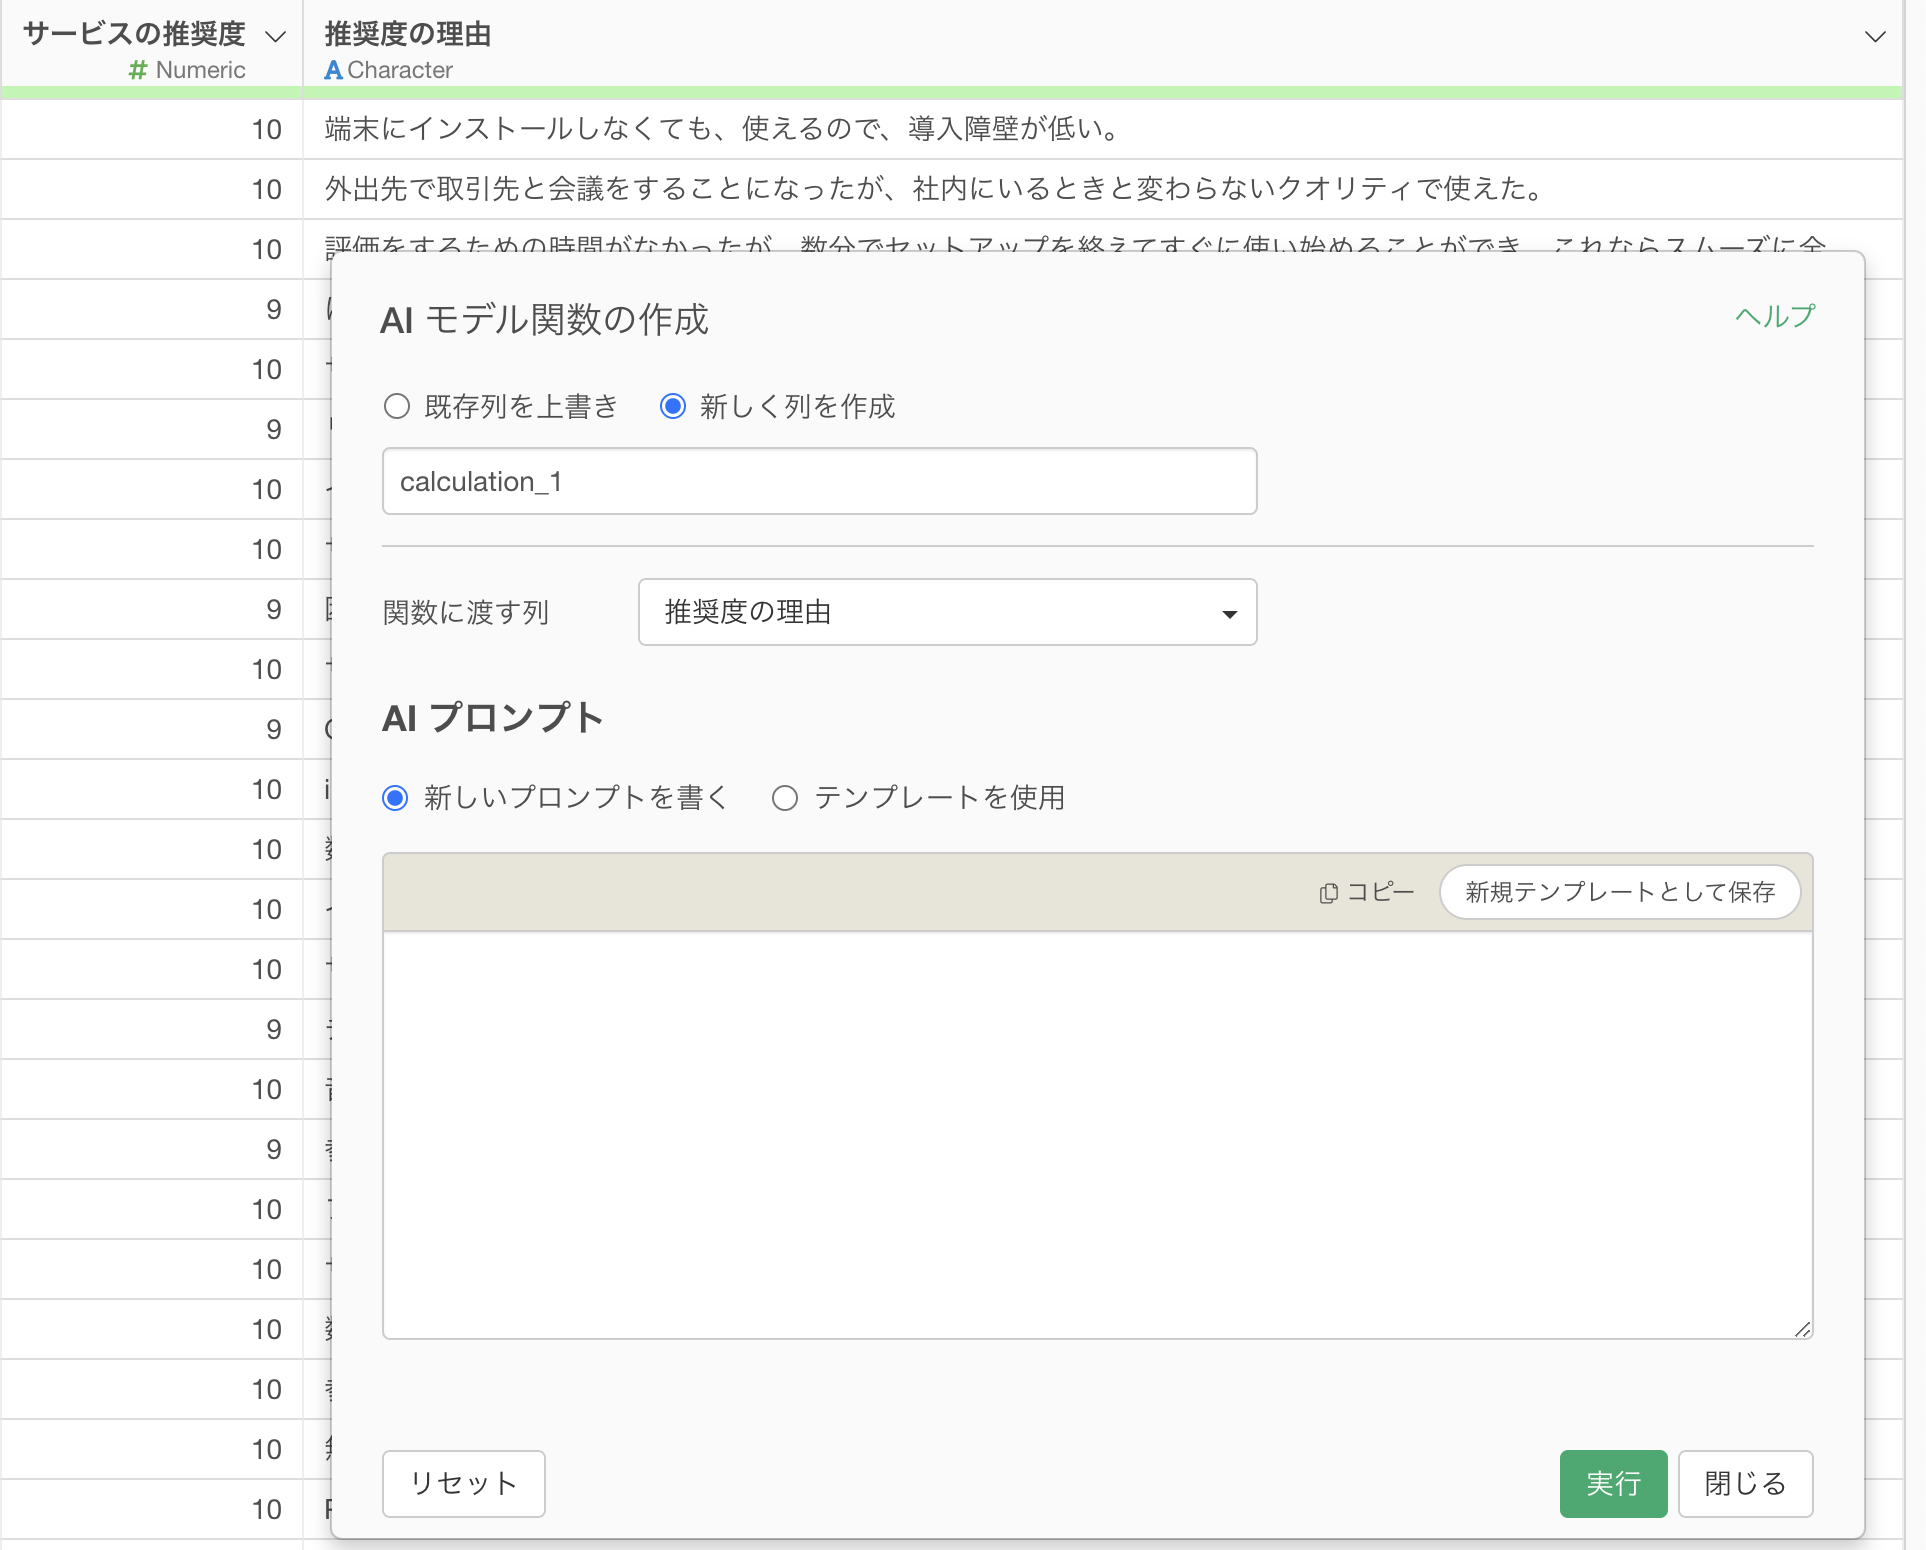Click the 実行 run button
Viewport: 1926px width, 1550px height.
[1613, 1483]
